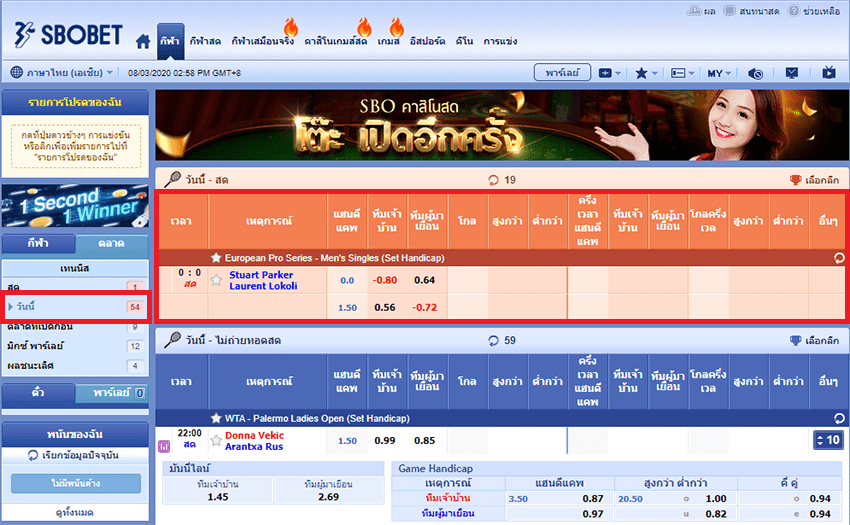Bet money line home odds 1.45
This screenshot has width=850, height=525.
click(218, 497)
